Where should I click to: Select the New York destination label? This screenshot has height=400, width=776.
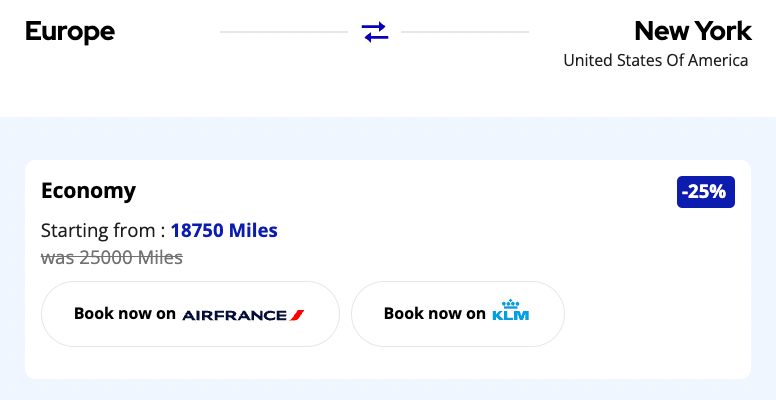pyautogui.click(x=691, y=31)
